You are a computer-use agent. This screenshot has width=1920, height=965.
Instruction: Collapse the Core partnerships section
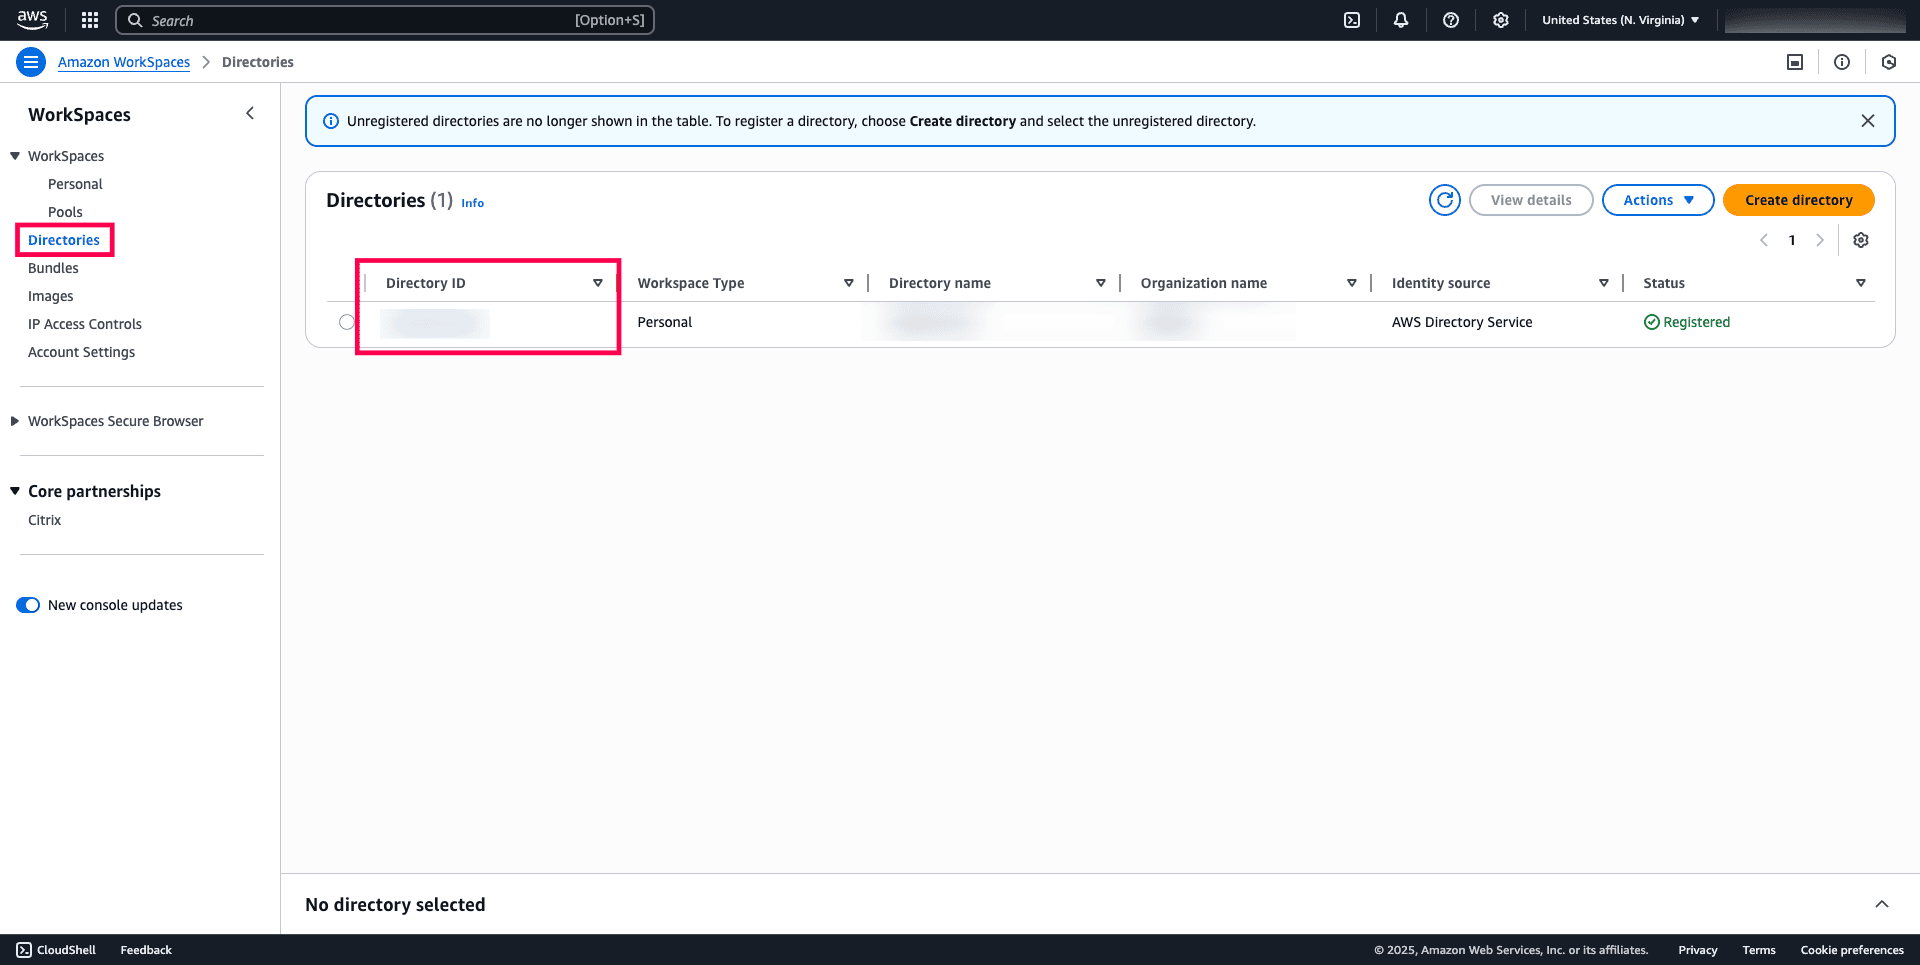point(15,491)
